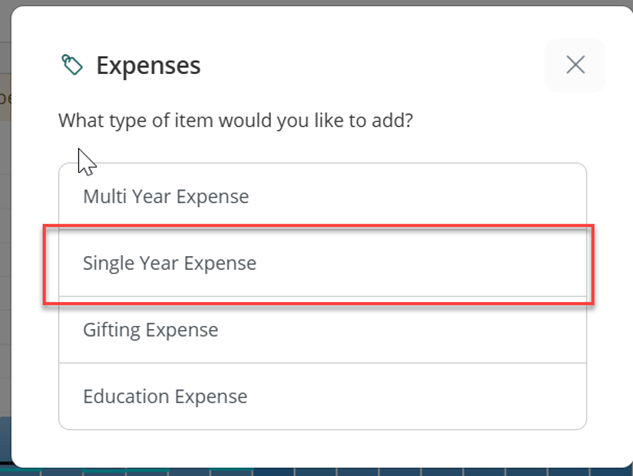Select the orange highlighted cell behind the dialog
633x476 pixels.
tap(5, 97)
